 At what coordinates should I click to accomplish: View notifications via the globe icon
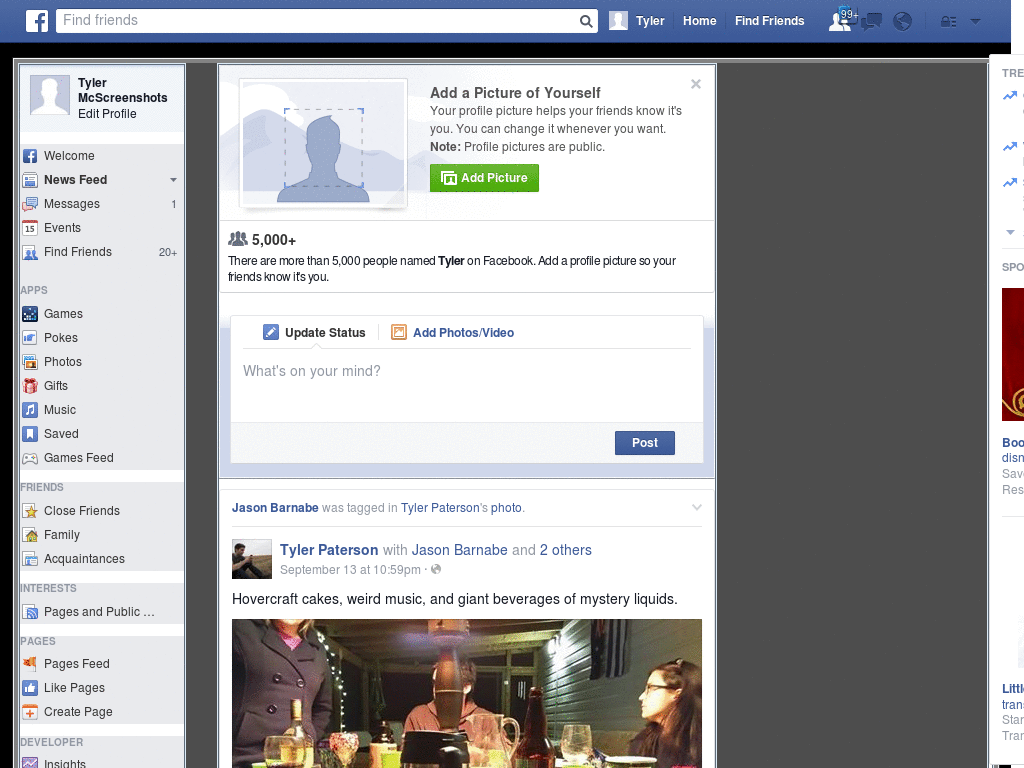[902, 21]
